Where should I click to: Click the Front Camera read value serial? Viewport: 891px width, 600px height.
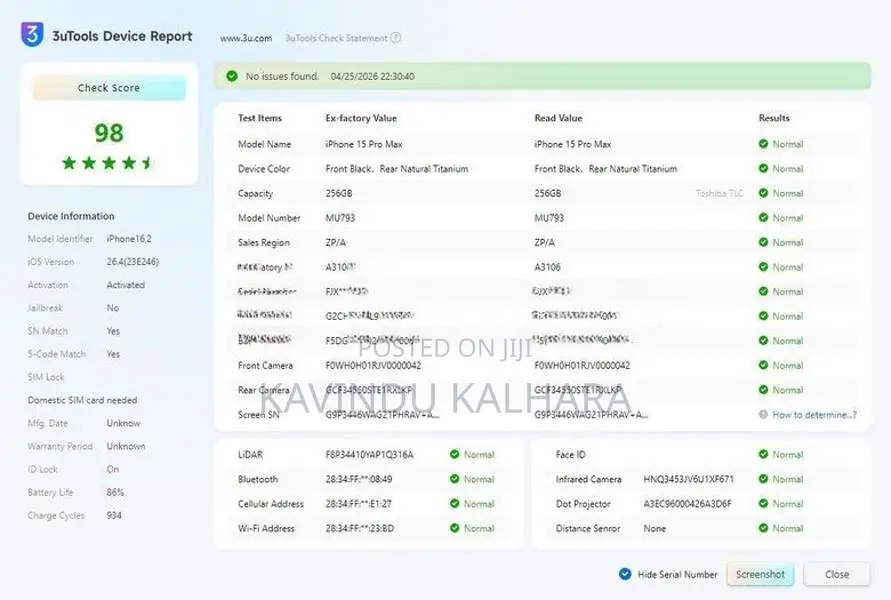click(x=582, y=365)
